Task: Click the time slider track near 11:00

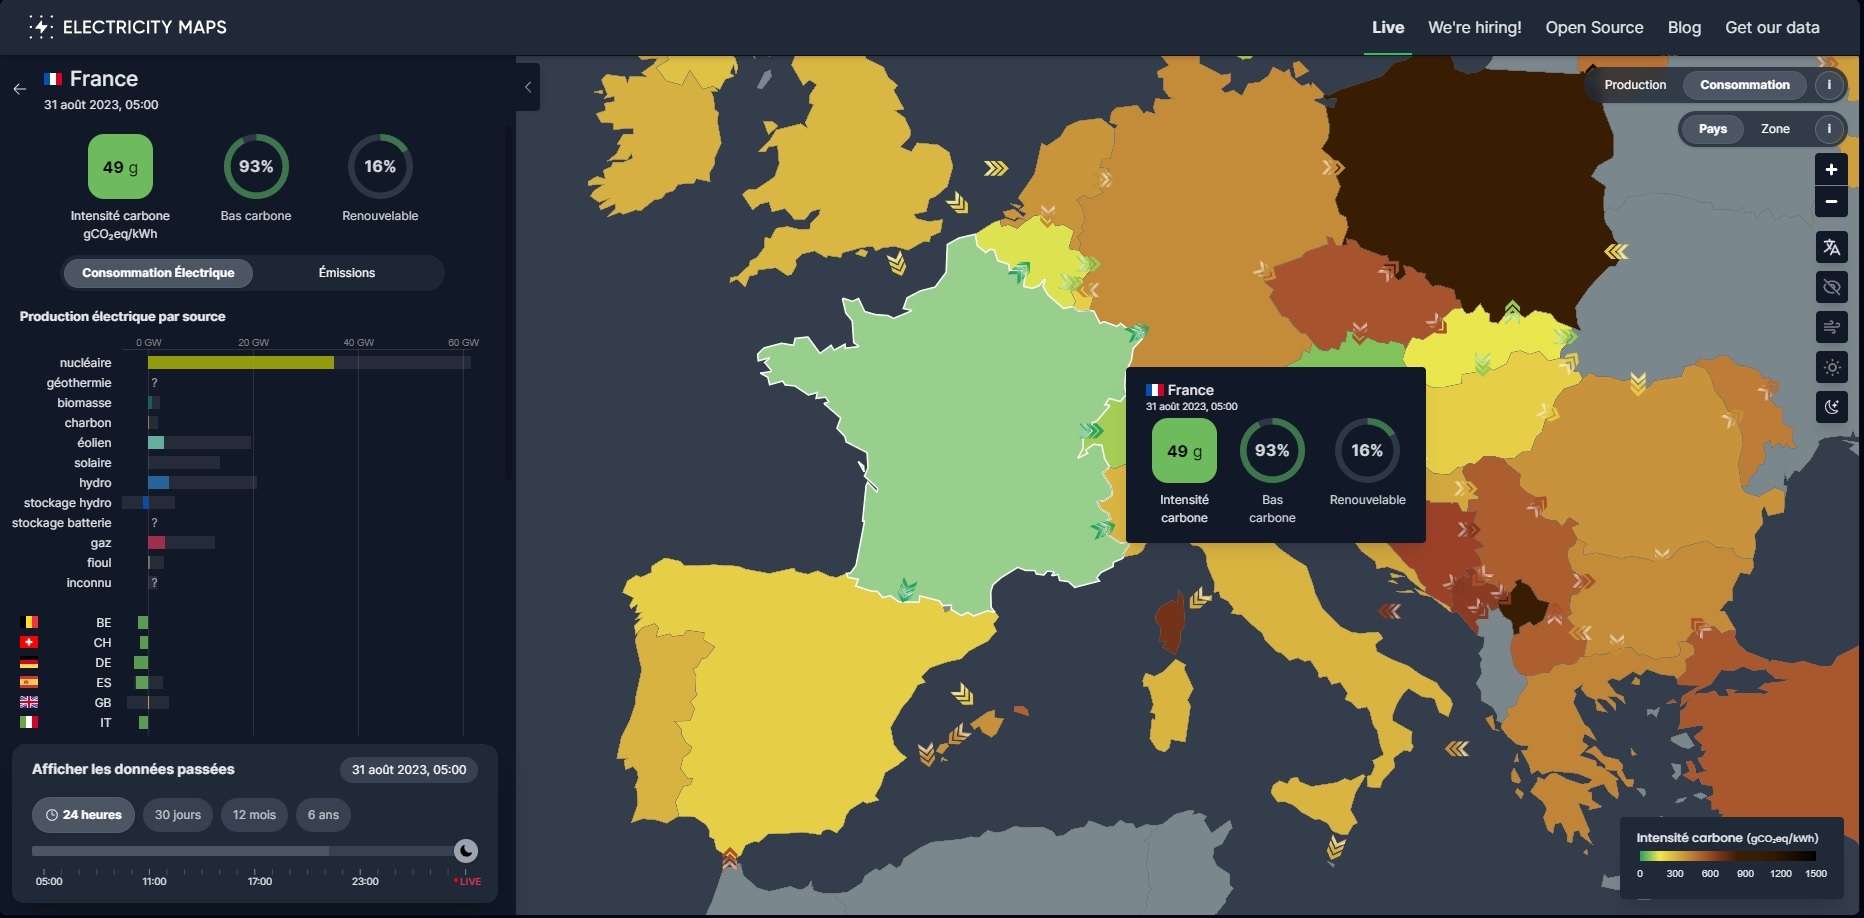Action: (x=154, y=851)
